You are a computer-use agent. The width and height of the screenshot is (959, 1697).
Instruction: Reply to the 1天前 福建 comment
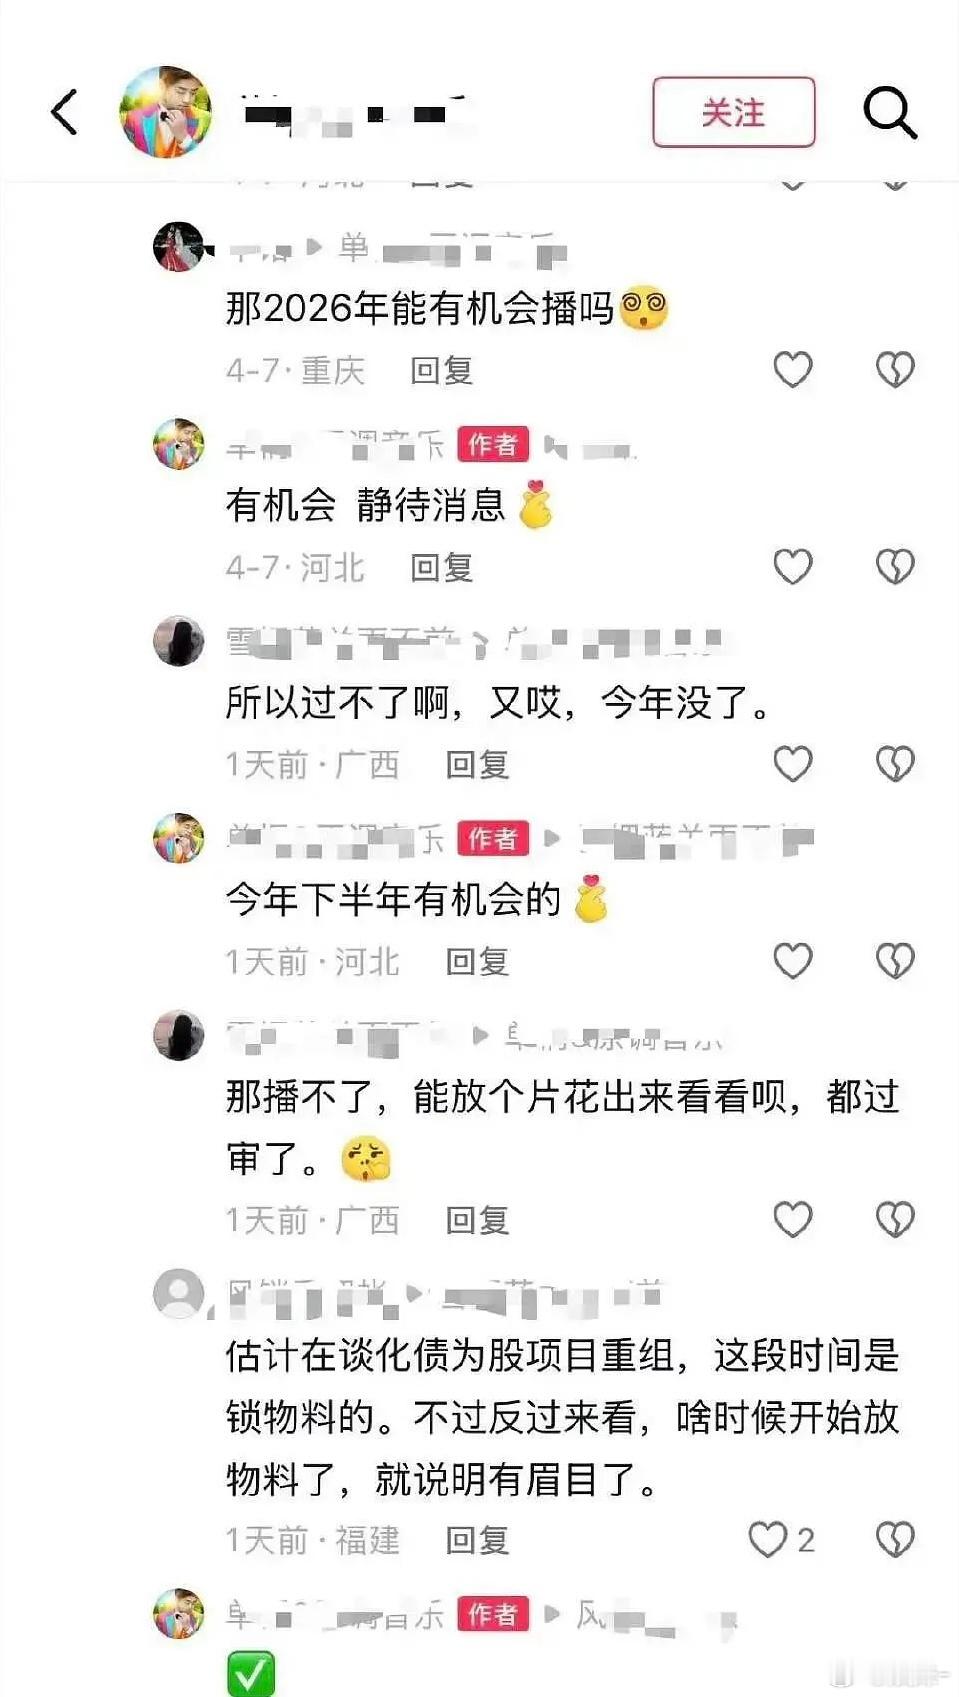[x=477, y=1540]
